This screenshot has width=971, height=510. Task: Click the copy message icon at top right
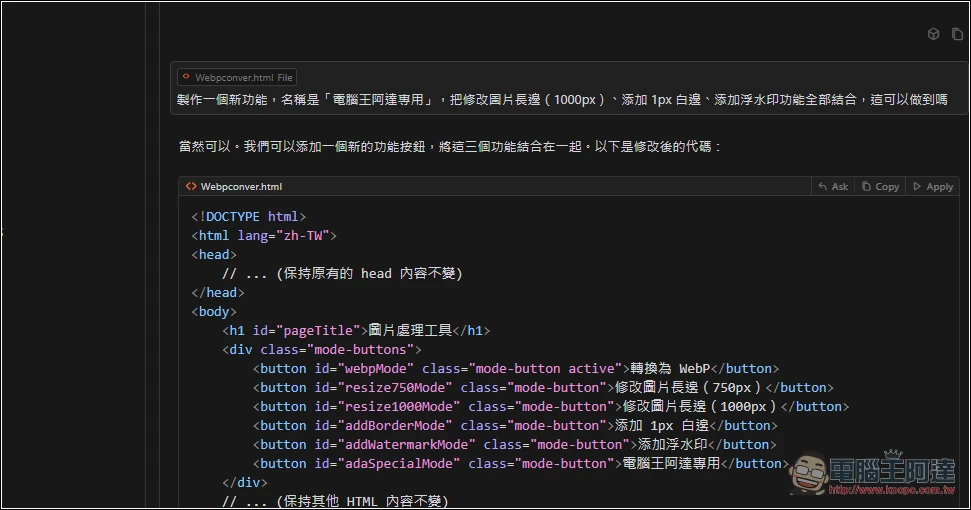click(957, 34)
